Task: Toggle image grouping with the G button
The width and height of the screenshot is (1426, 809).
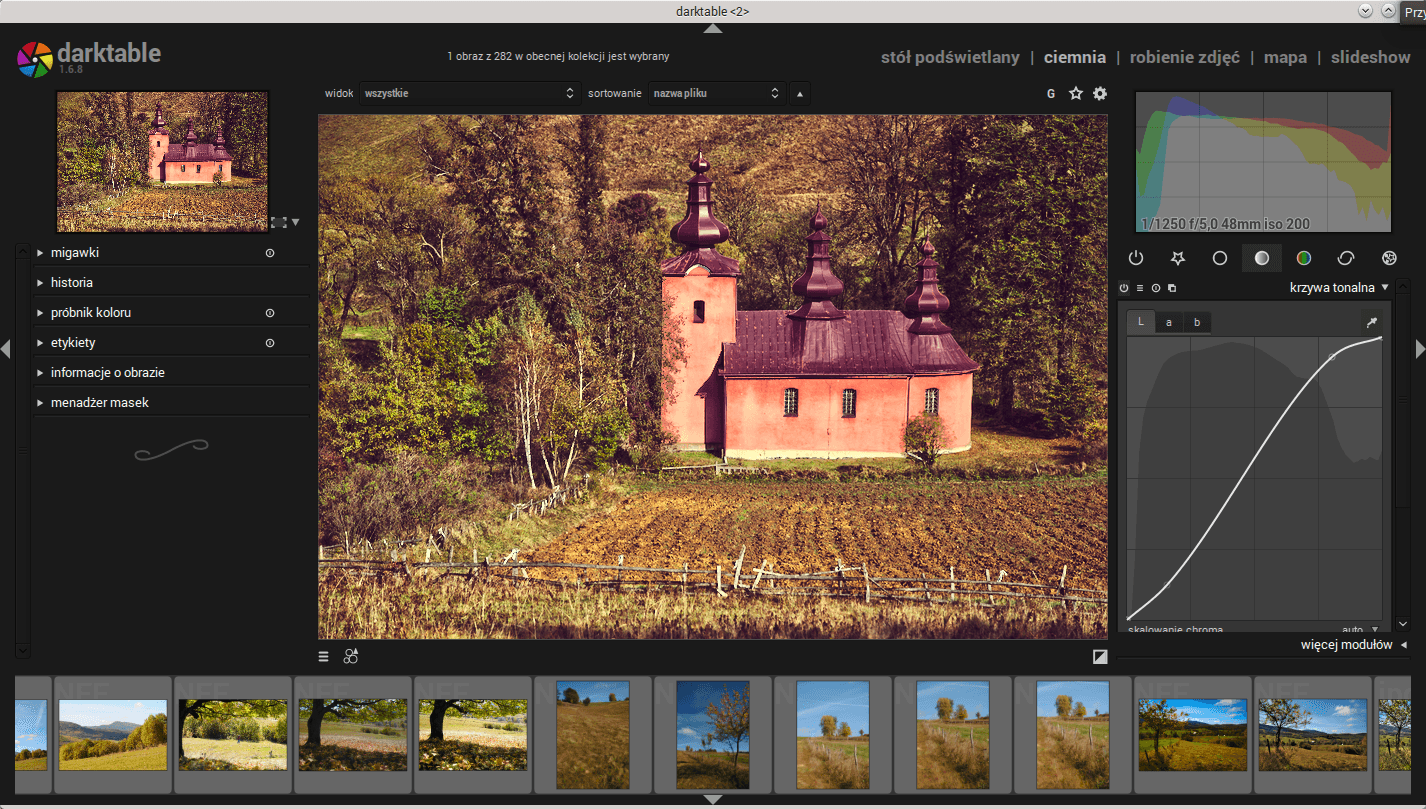Action: click(1051, 93)
